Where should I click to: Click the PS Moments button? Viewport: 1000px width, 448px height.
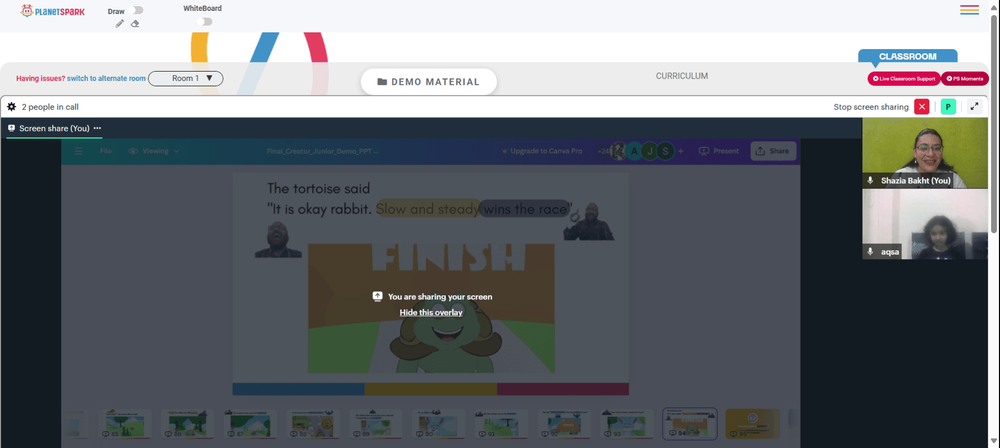pos(965,78)
